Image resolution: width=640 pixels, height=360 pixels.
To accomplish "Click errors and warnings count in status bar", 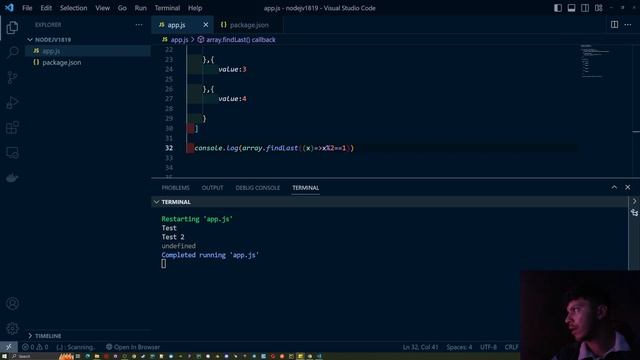I will pyautogui.click(x=35, y=347).
